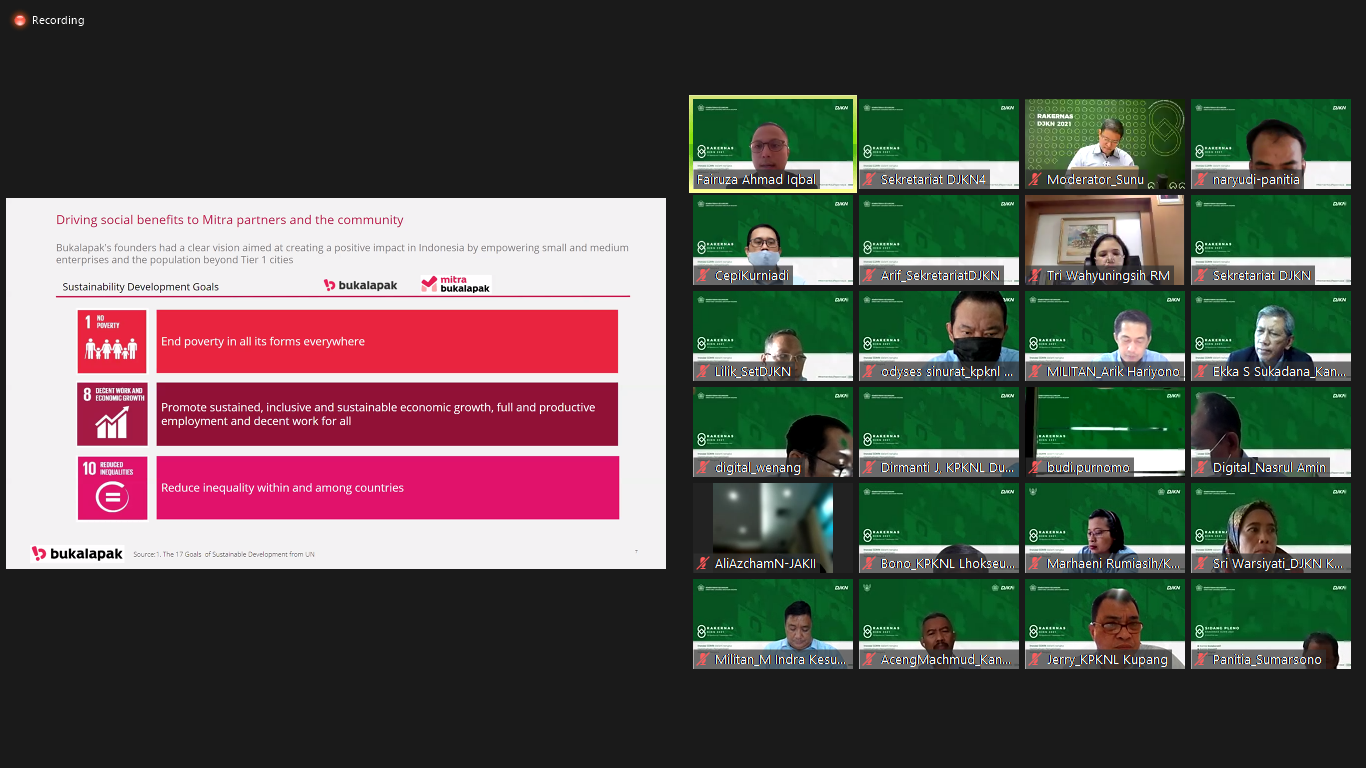The width and height of the screenshot is (1366, 768).
Task: Click Sustainability Development Goals heading on slide
Action: pos(140,287)
